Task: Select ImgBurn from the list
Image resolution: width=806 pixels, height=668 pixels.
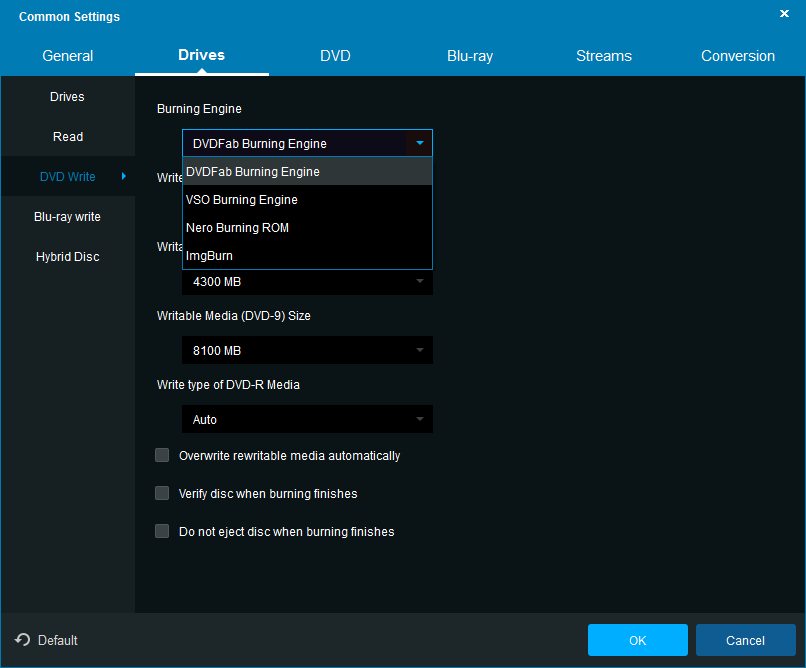Action: pyautogui.click(x=307, y=255)
